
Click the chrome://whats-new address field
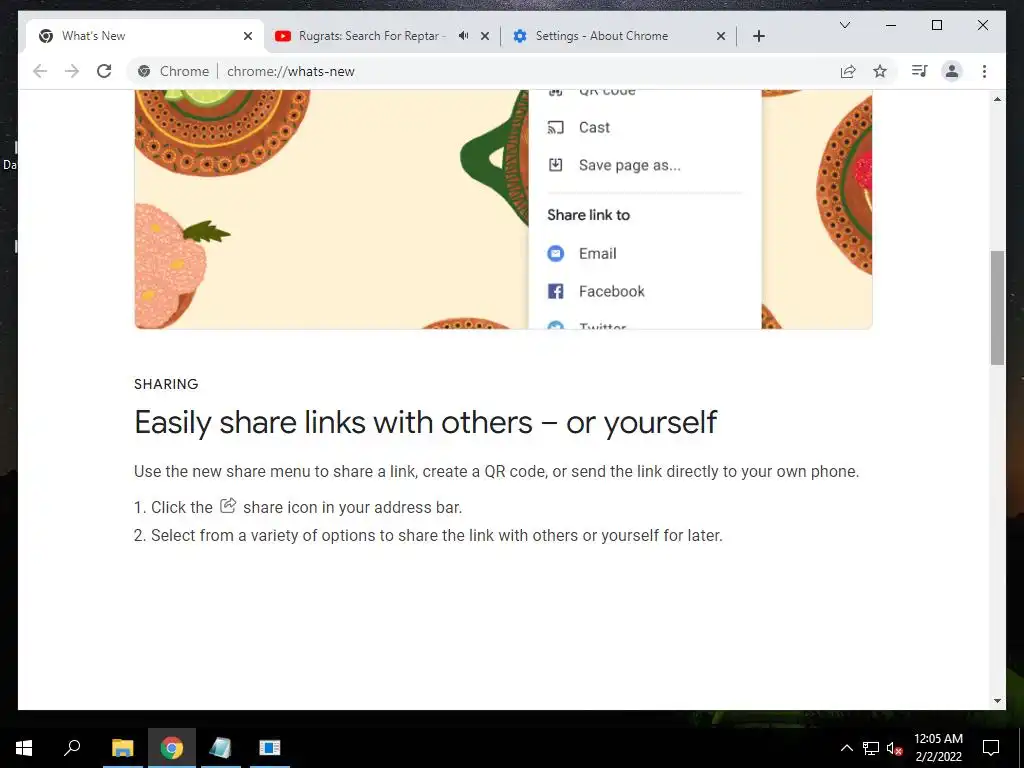(x=291, y=71)
